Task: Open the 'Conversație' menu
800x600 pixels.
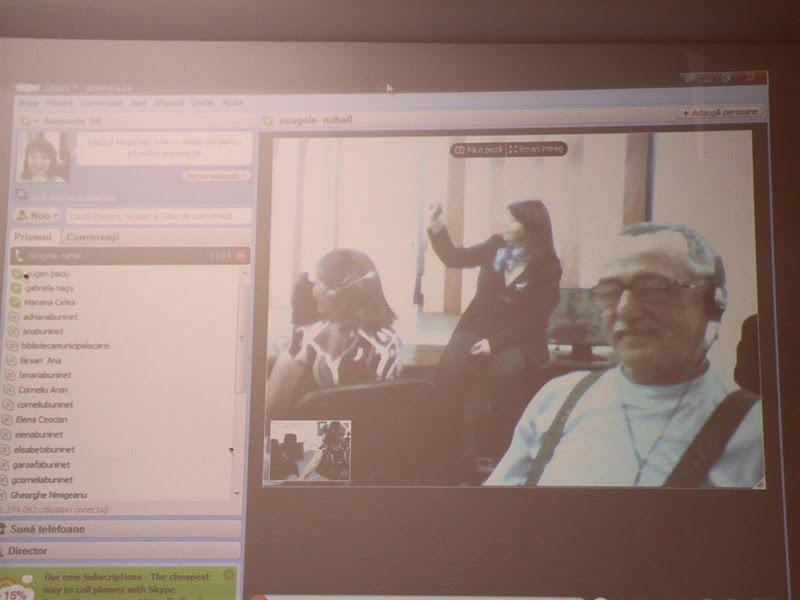Action: point(101,103)
